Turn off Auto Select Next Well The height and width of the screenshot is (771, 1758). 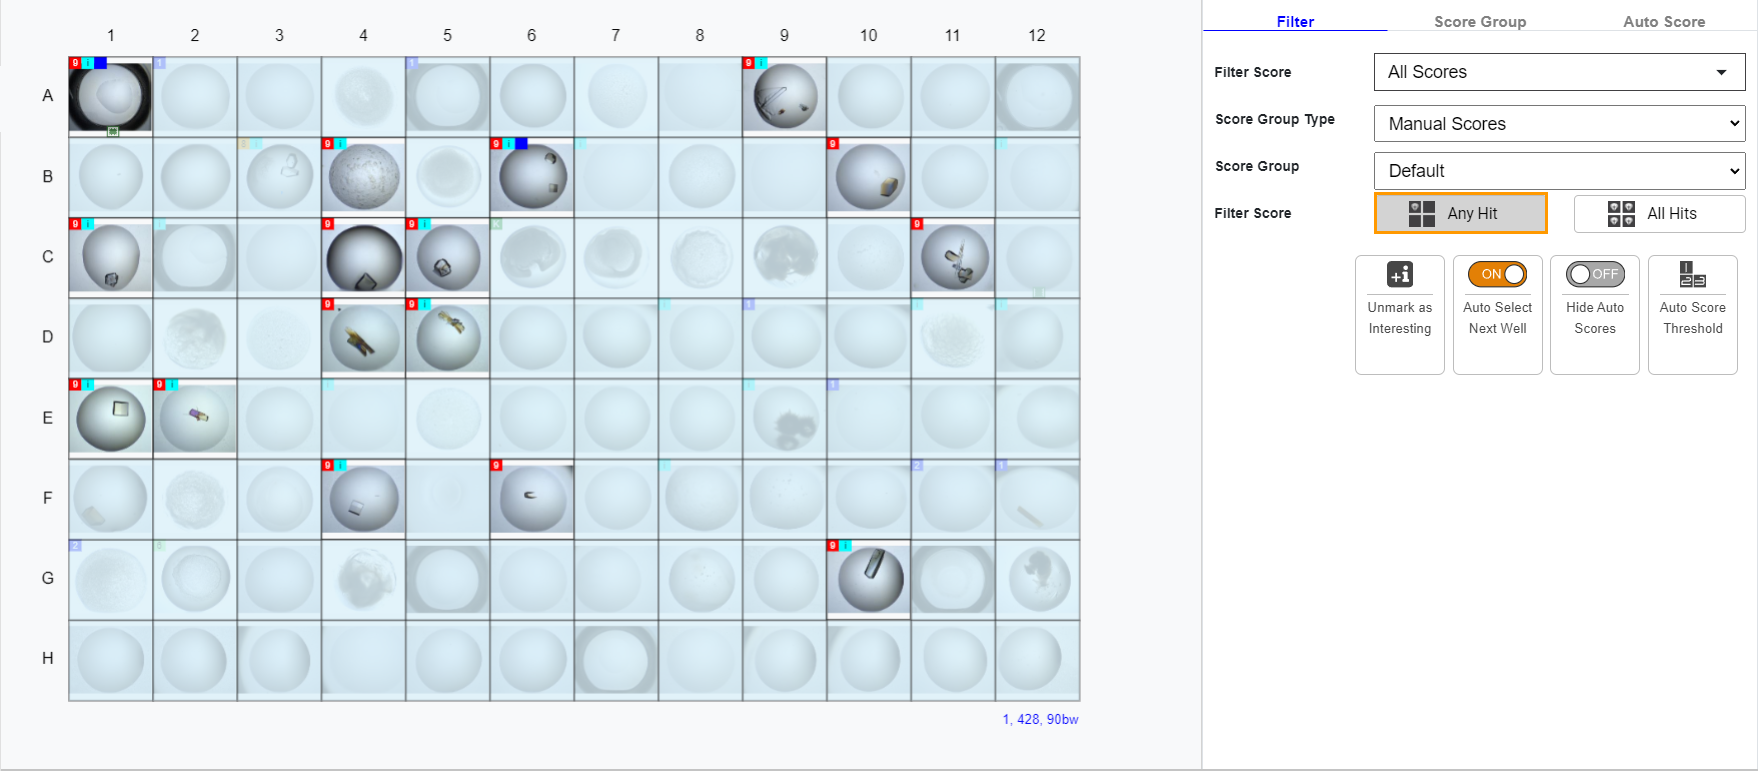point(1497,274)
